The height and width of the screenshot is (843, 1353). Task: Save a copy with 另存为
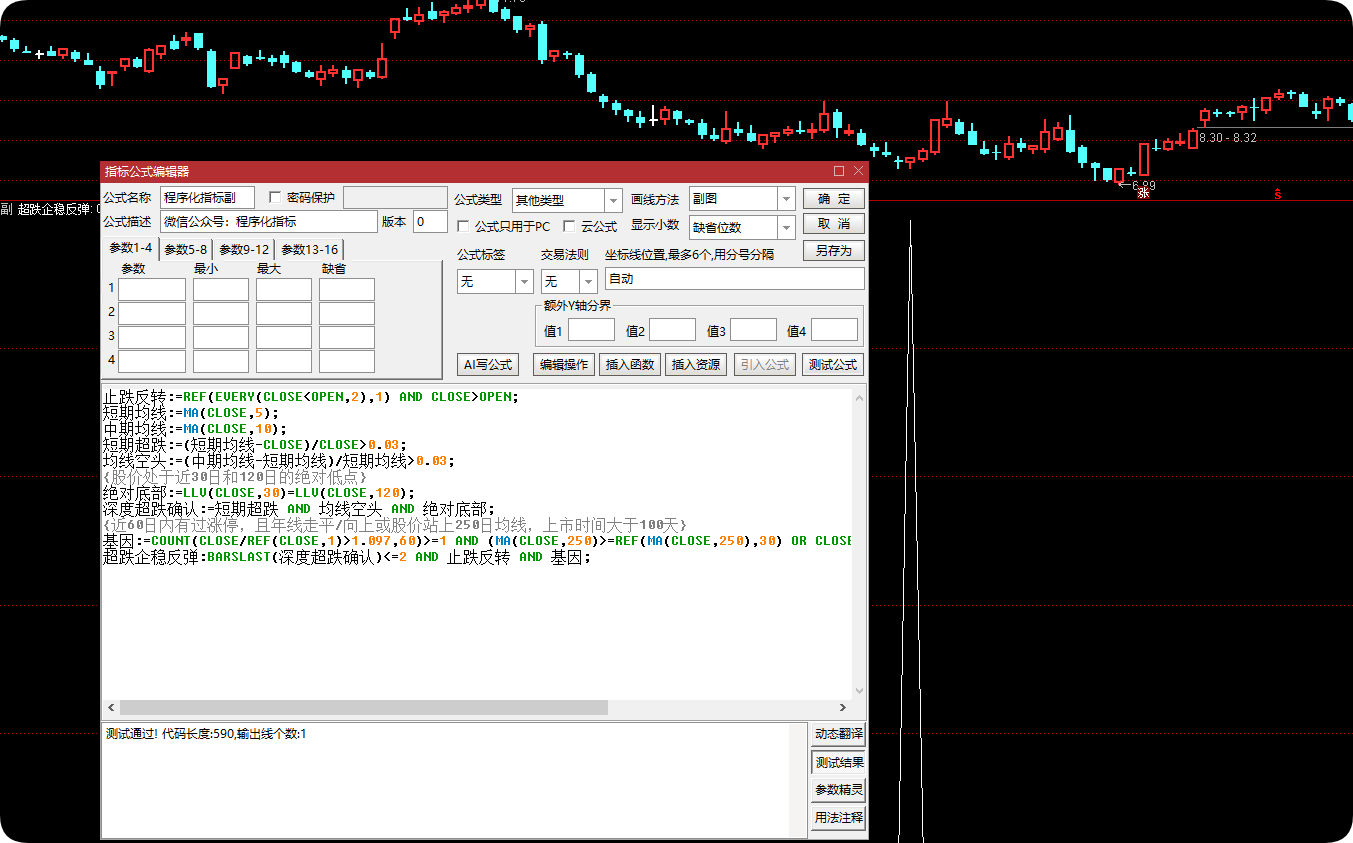833,251
